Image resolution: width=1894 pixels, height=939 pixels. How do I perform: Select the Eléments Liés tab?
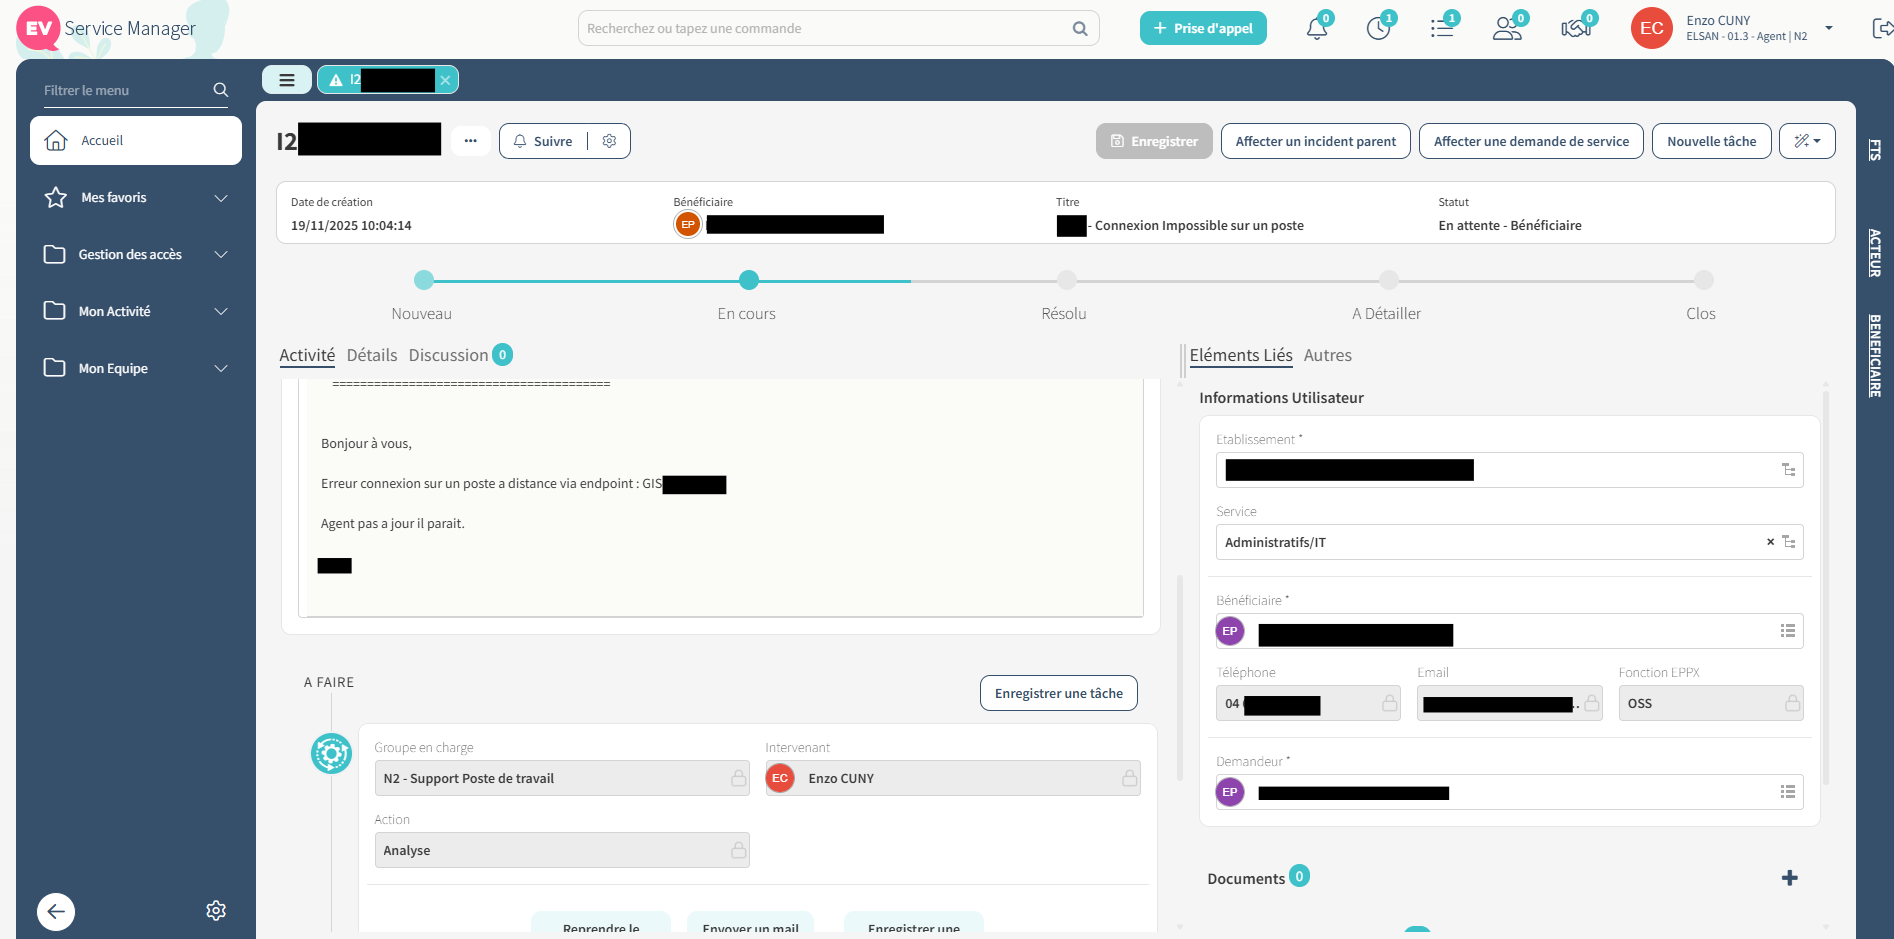tap(1241, 355)
